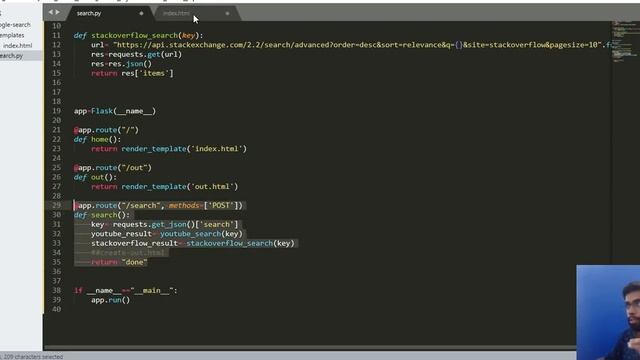Click 'stackoverflow_search(key)' call on line 33

(x=240, y=243)
